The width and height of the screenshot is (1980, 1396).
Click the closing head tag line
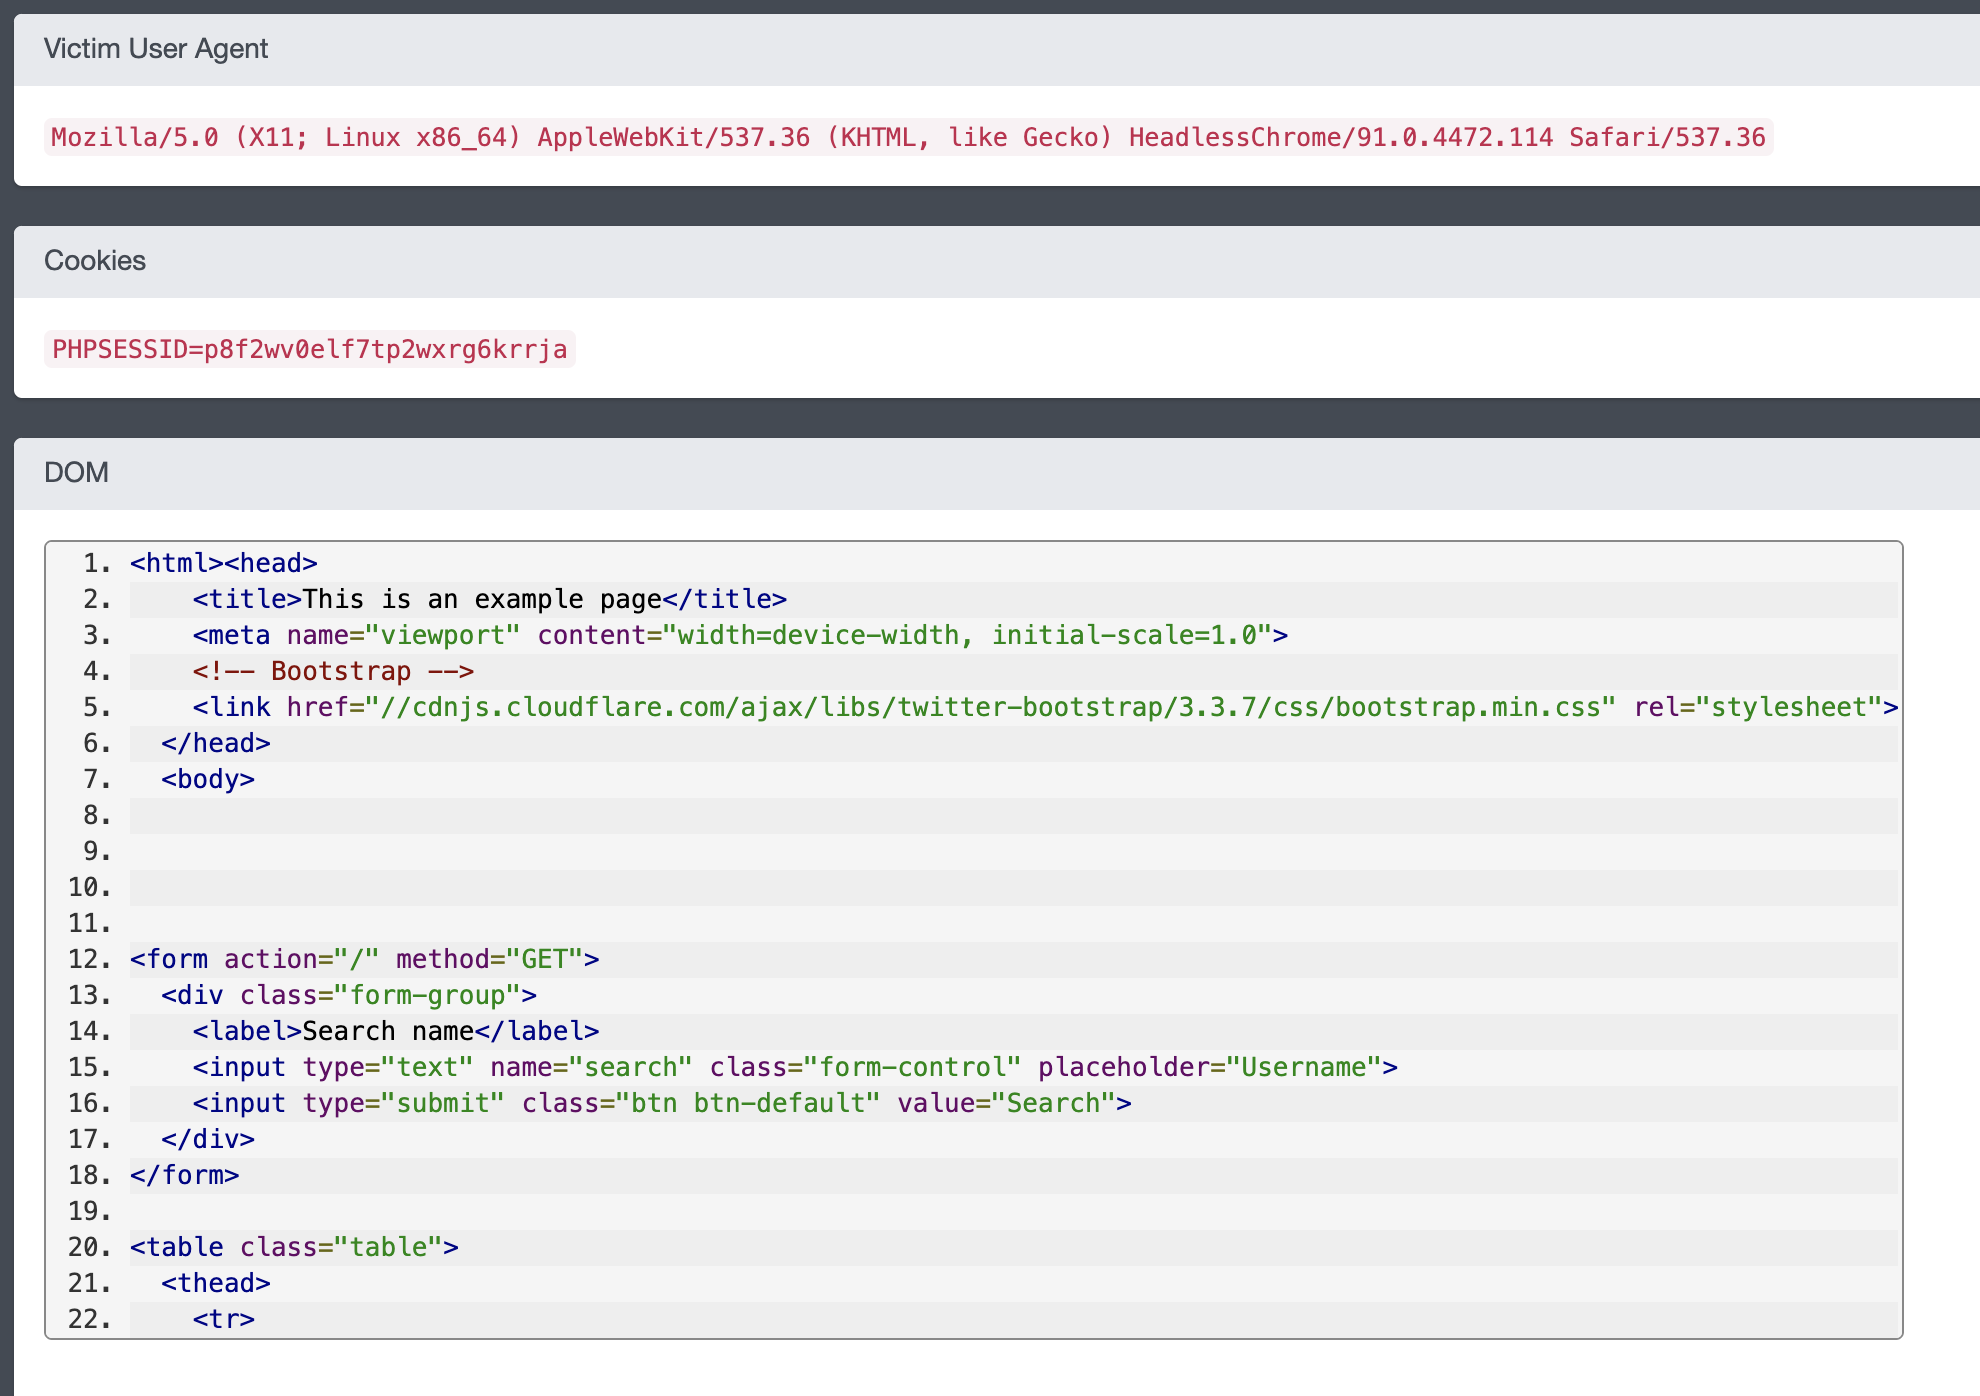[x=216, y=743]
